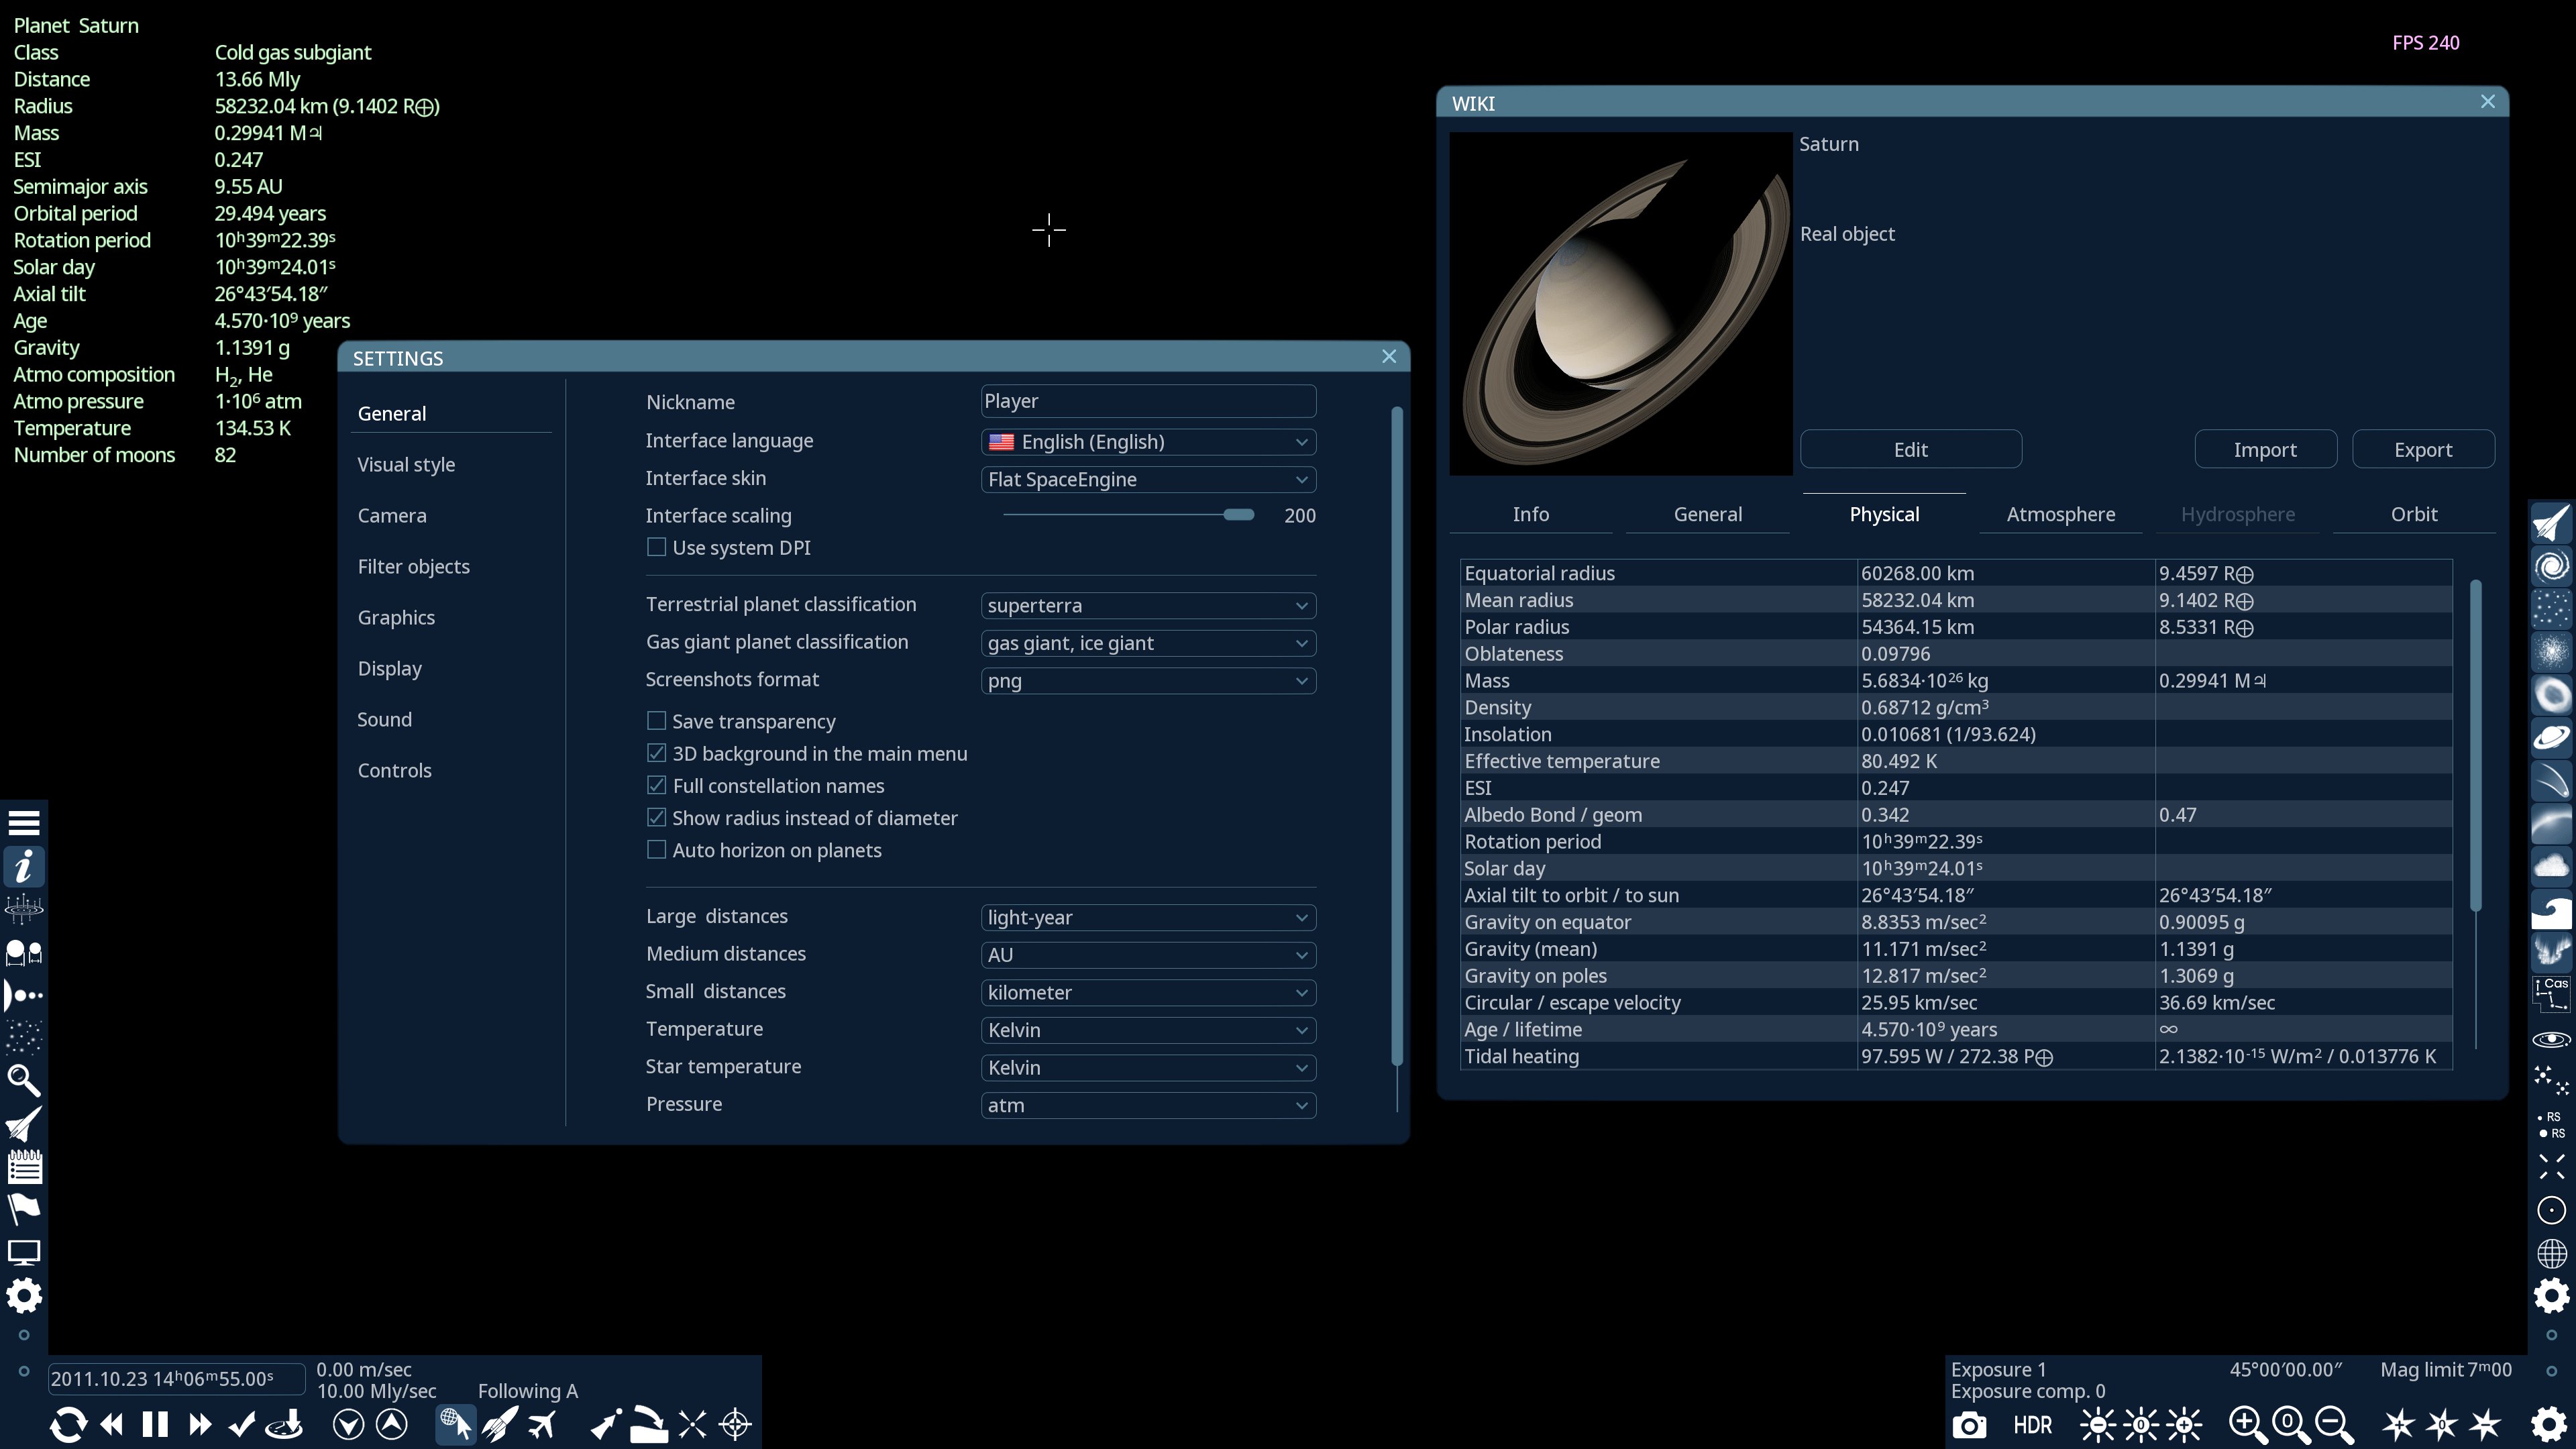The width and height of the screenshot is (2576, 1449).
Task: Click the aircraft flight mode icon
Action: 542,1424
